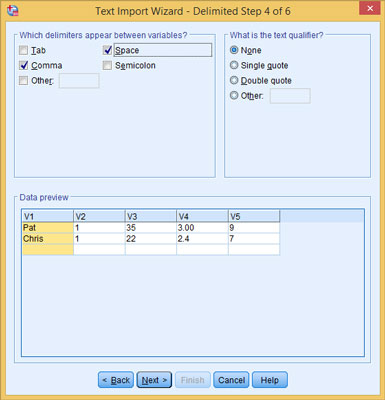Click the value 3.00 in the preview
Image resolution: width=385 pixels, height=400 pixels.
(202, 228)
